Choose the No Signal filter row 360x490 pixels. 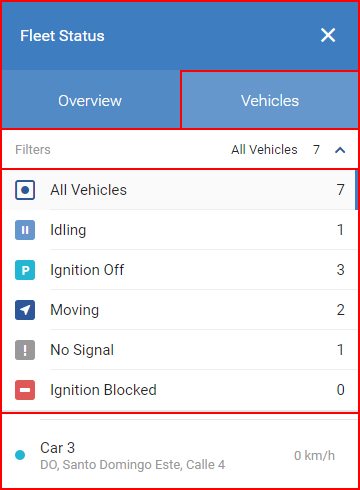coord(180,350)
